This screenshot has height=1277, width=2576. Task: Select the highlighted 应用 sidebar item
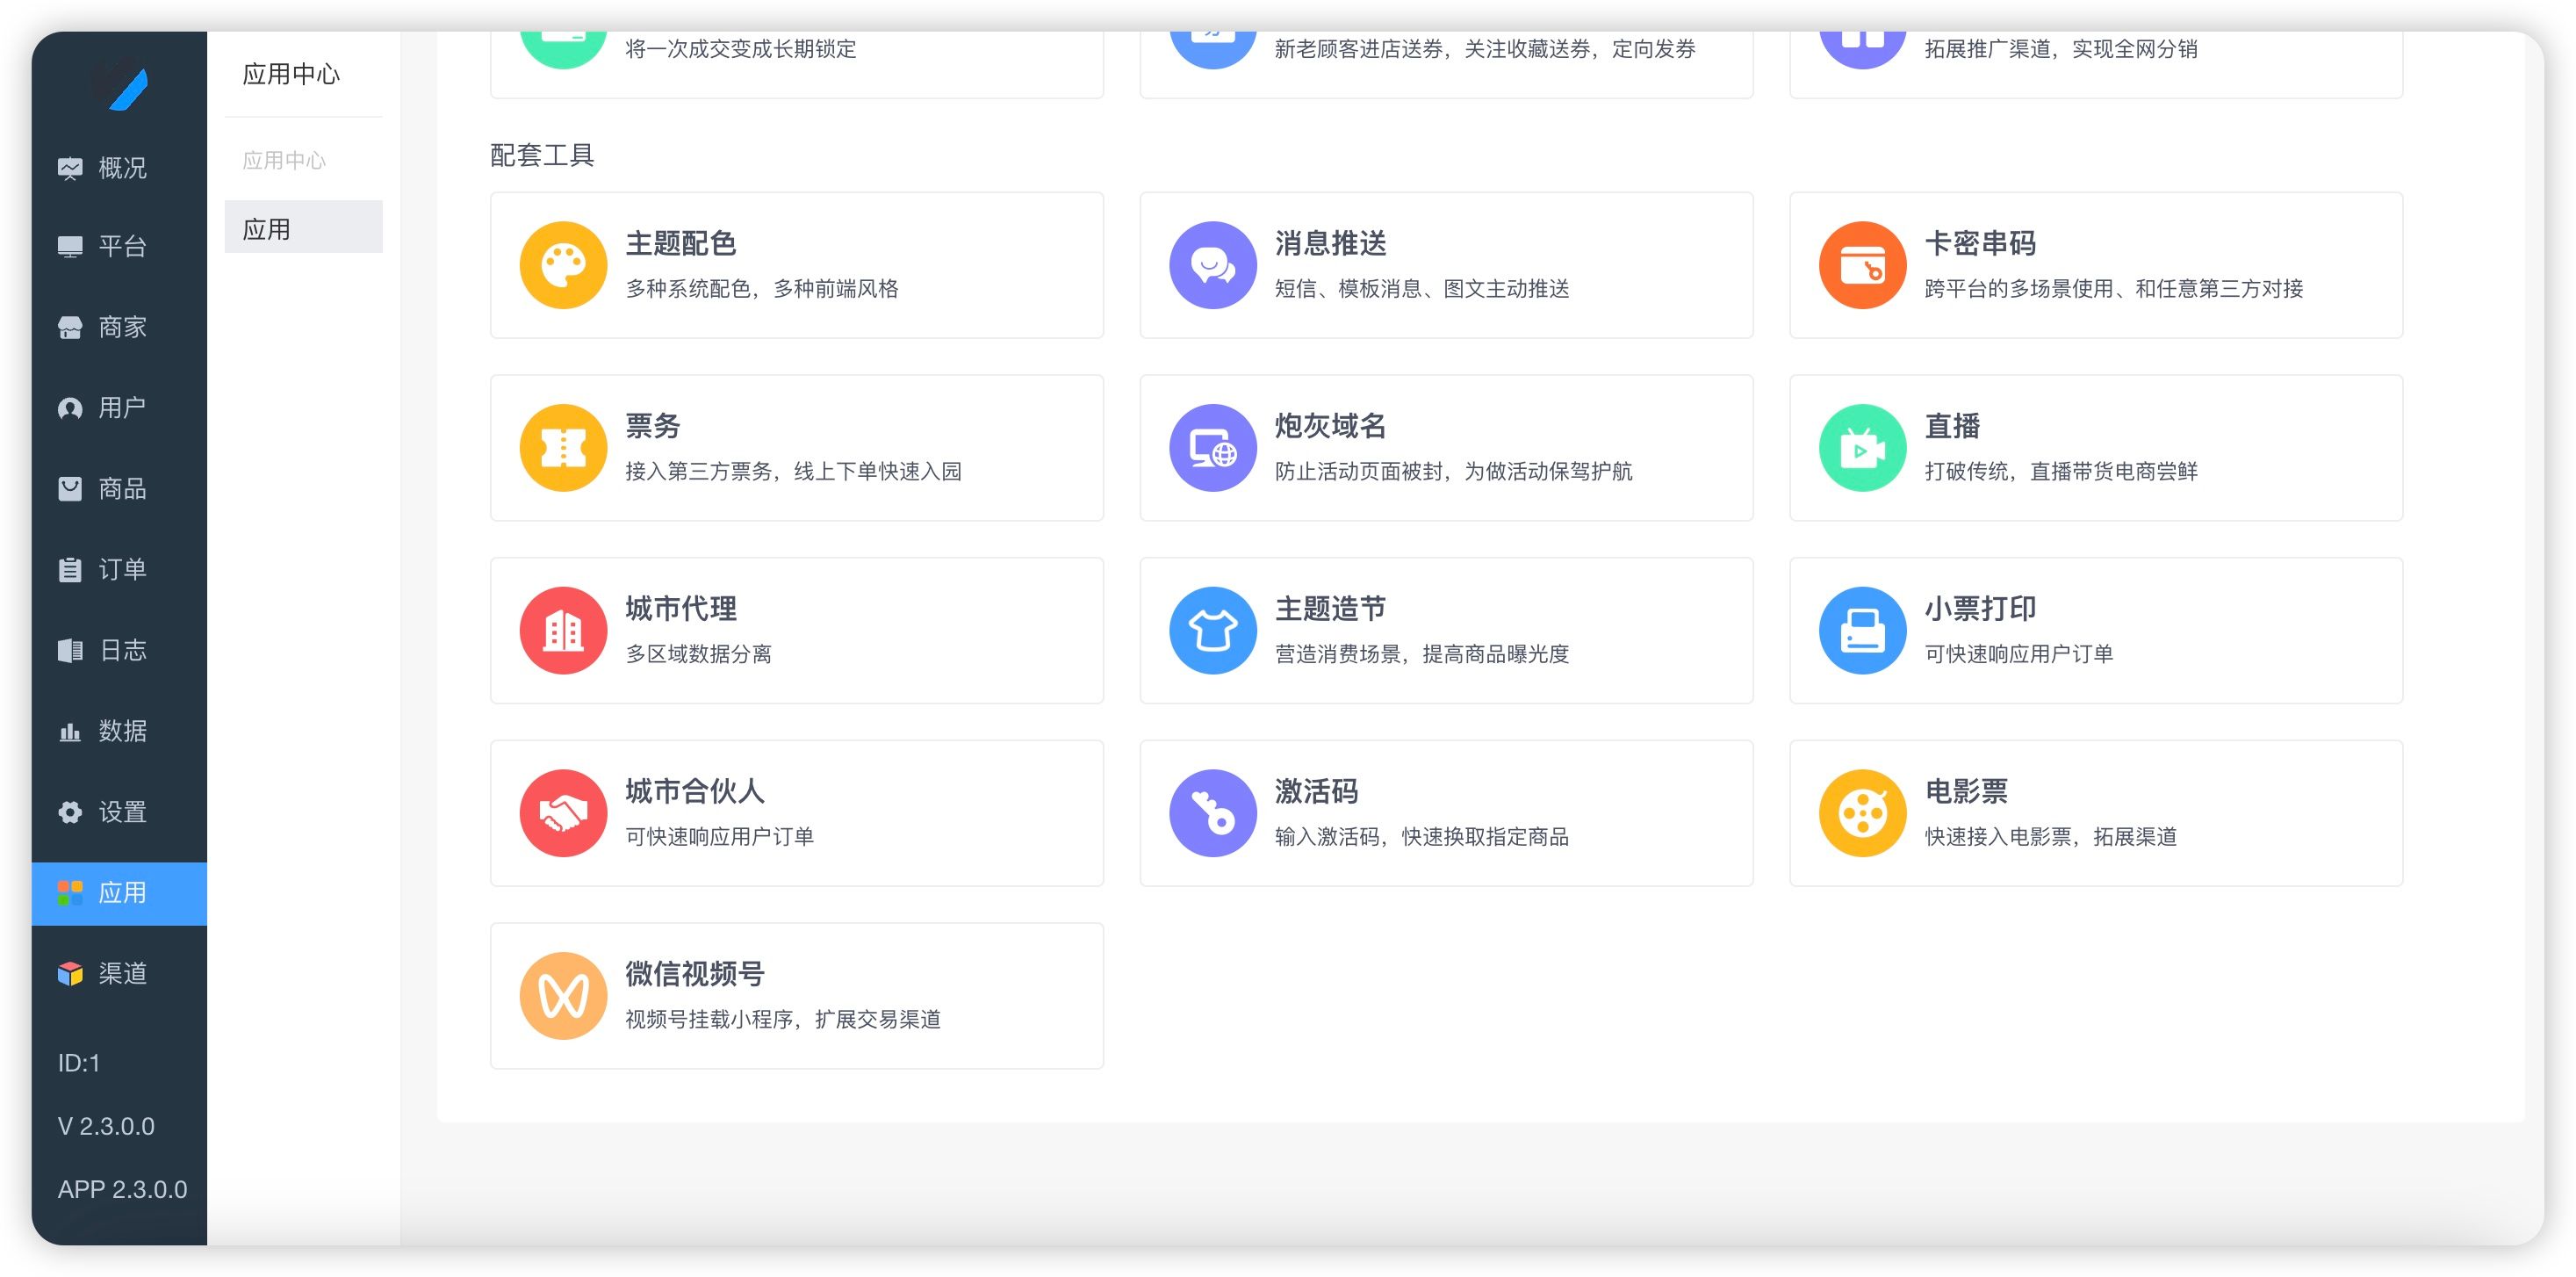click(x=119, y=893)
